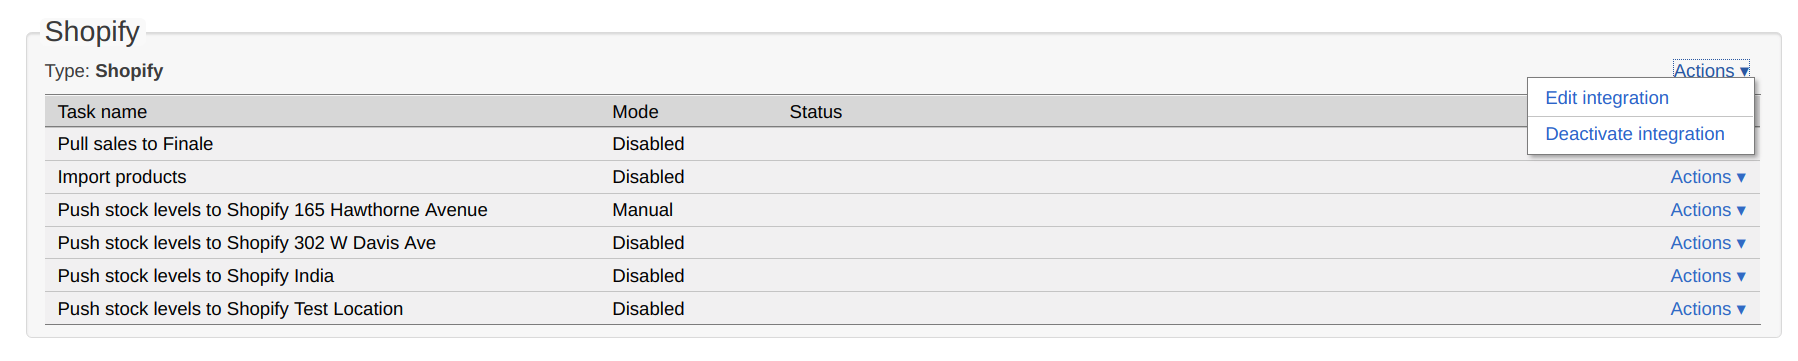Open Actions for Shopify Test Location task
1798x361 pixels.
[x=1708, y=309]
